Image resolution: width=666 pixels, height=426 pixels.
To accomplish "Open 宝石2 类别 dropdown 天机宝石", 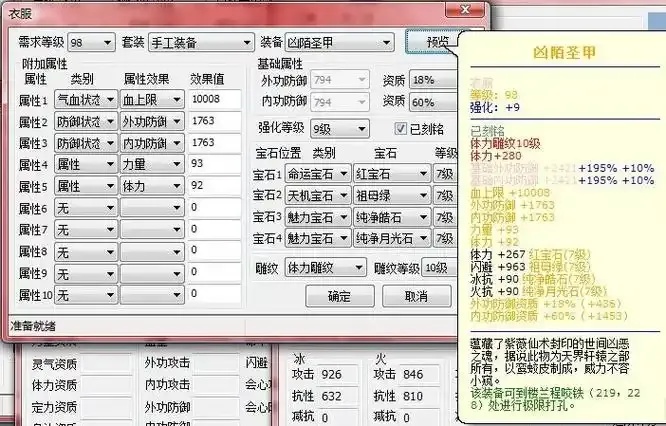I will pyautogui.click(x=318, y=195).
